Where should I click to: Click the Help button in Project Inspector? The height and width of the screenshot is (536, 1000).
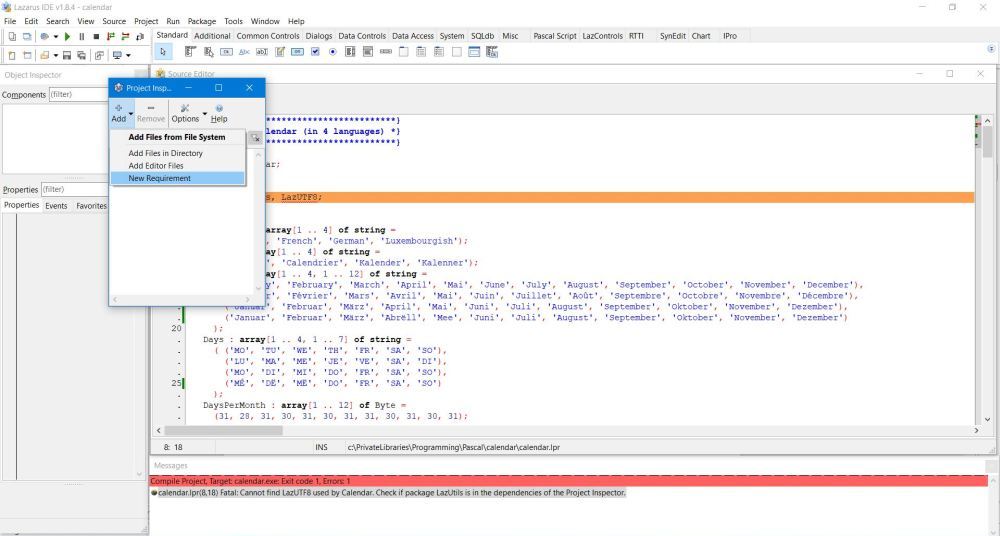pyautogui.click(x=219, y=114)
